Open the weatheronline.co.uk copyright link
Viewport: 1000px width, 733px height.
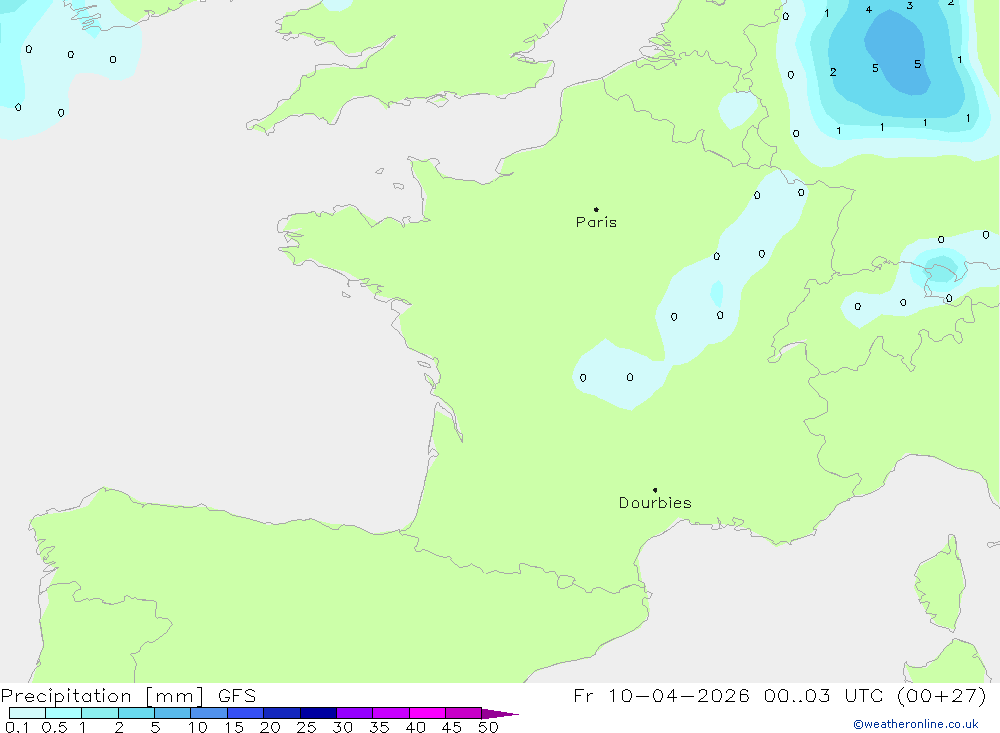click(916, 724)
